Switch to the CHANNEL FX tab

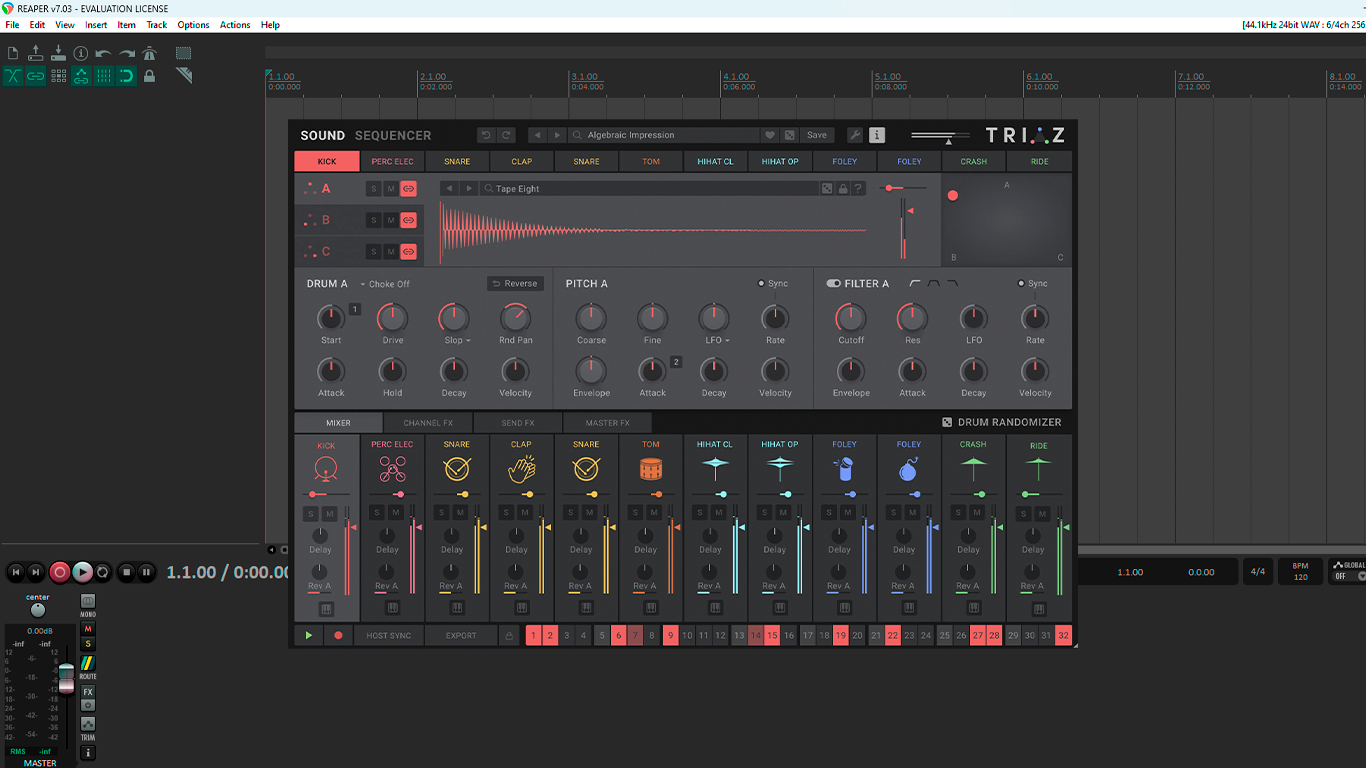pos(428,423)
